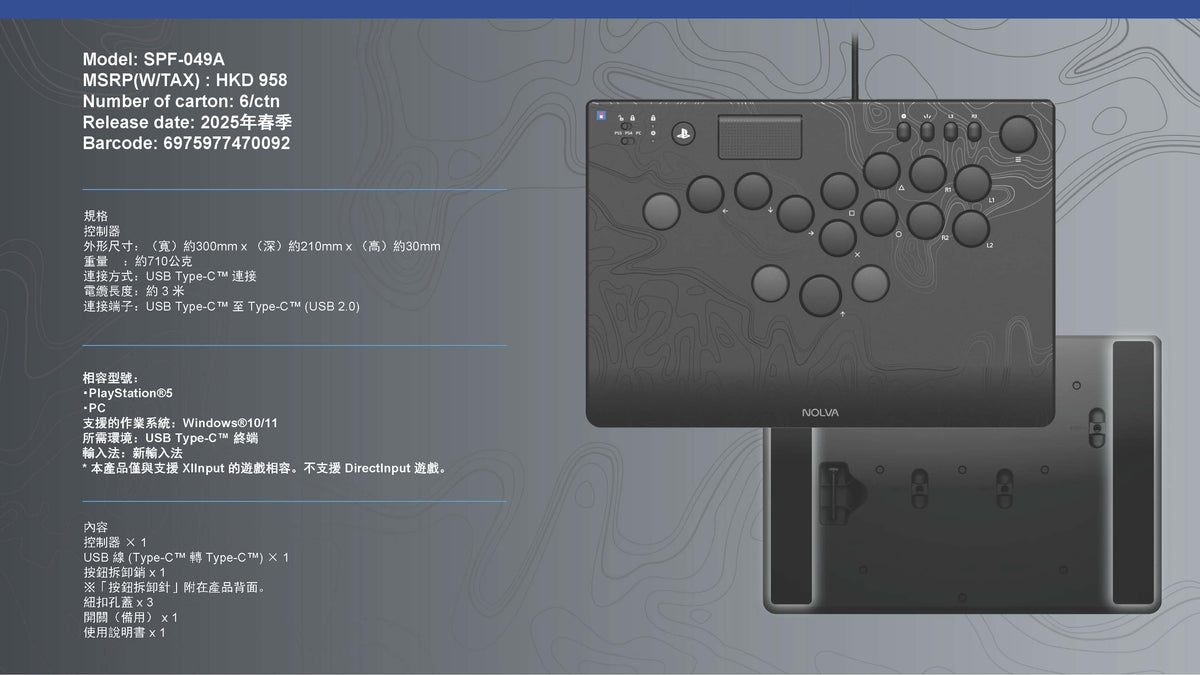Click the down-arrow direction button
Viewport: 1200px width, 675px height.
pyautogui.click(x=753, y=191)
